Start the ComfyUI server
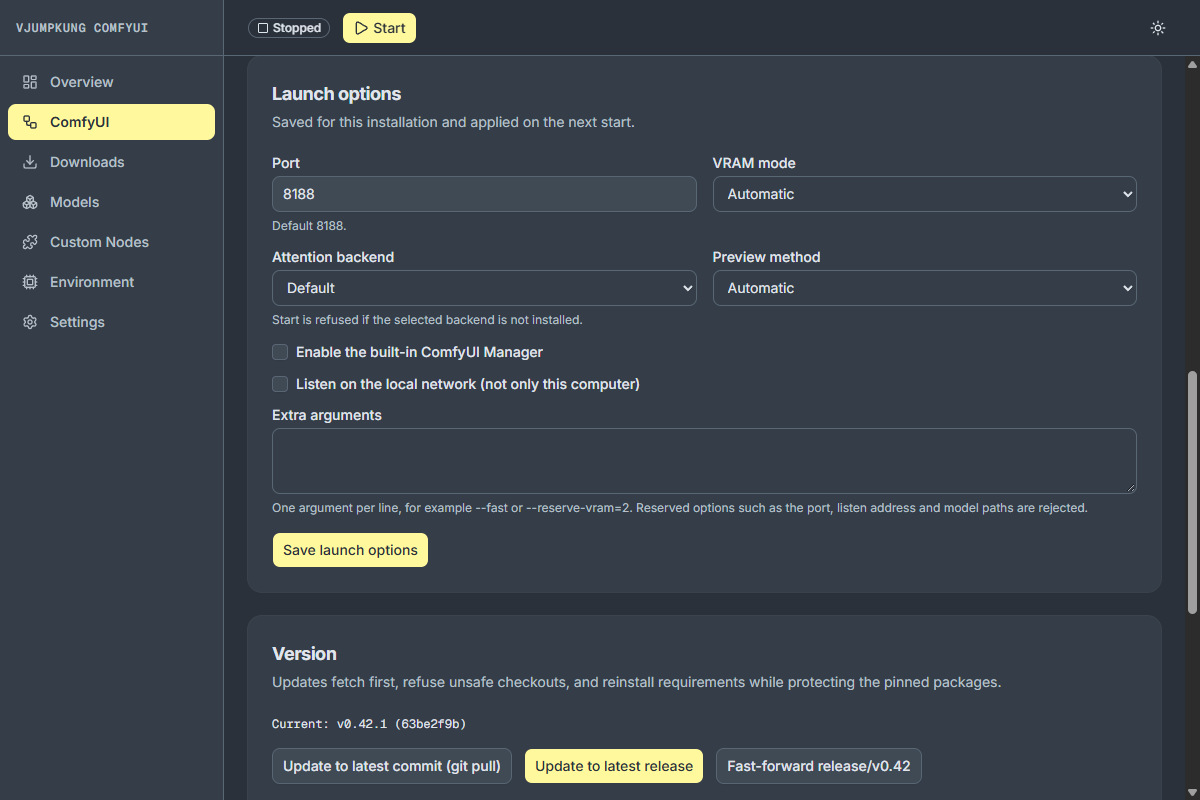This screenshot has height=800, width=1200. pyautogui.click(x=379, y=28)
